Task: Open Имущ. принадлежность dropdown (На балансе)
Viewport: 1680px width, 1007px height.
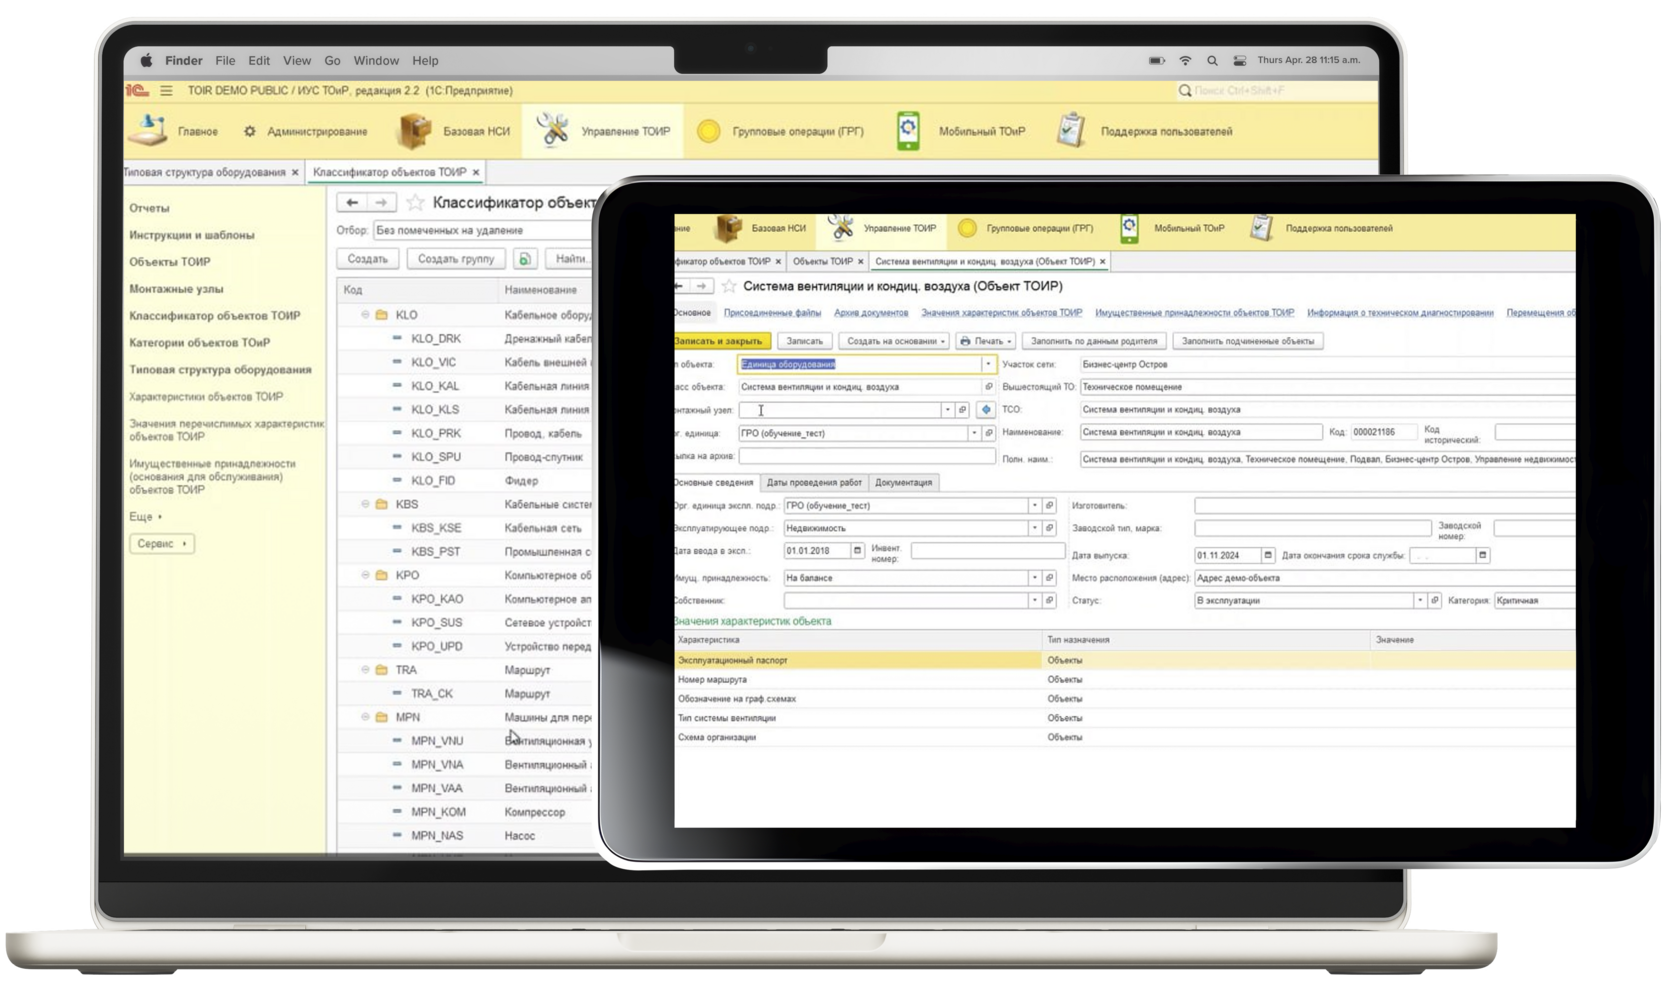Action: click(x=1034, y=578)
